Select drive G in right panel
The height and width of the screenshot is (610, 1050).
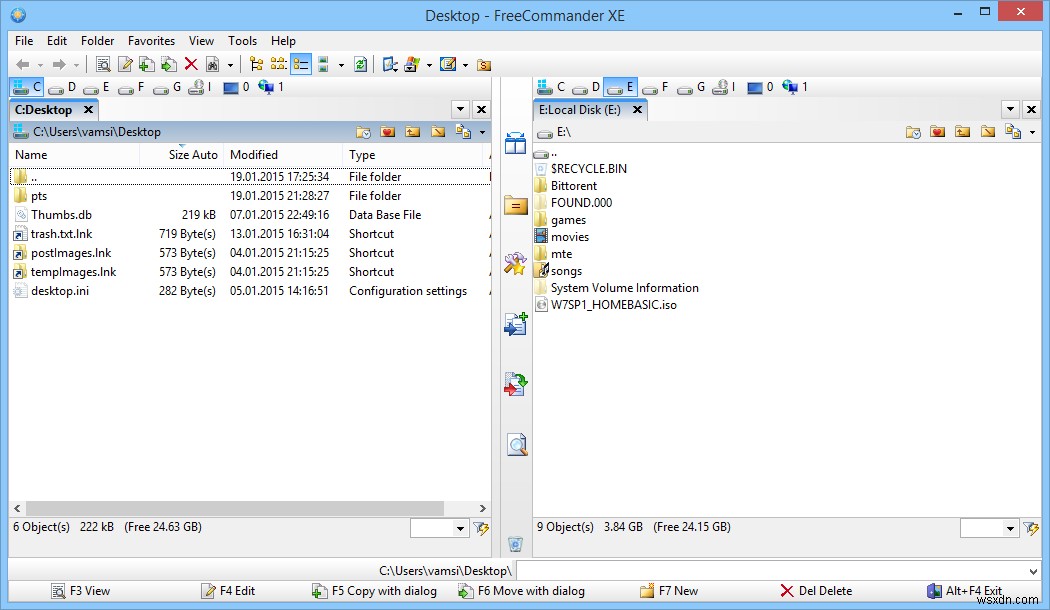pyautogui.click(x=692, y=87)
